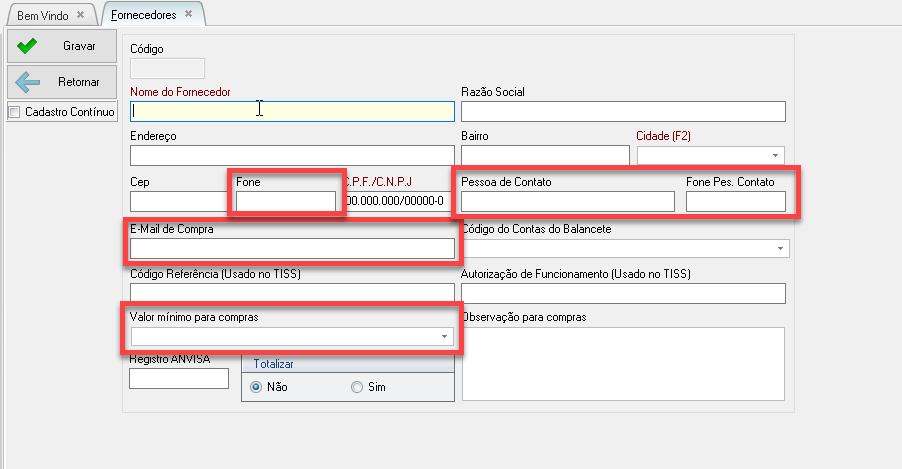Open the Cidade (F2) dropdown
The image size is (902, 469).
(775, 156)
